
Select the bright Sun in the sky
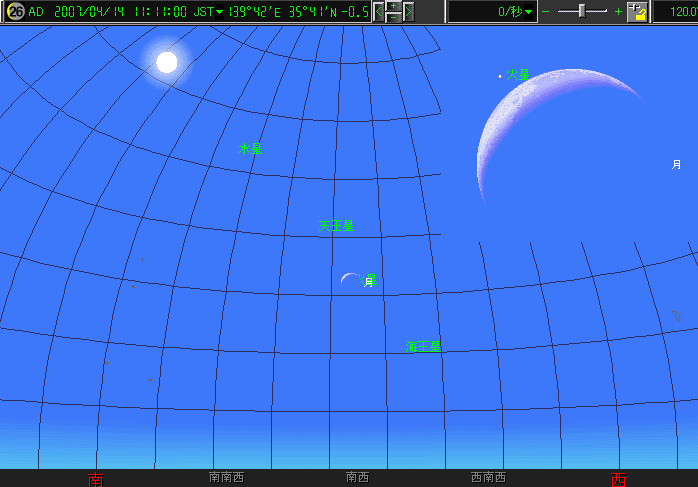pos(166,62)
